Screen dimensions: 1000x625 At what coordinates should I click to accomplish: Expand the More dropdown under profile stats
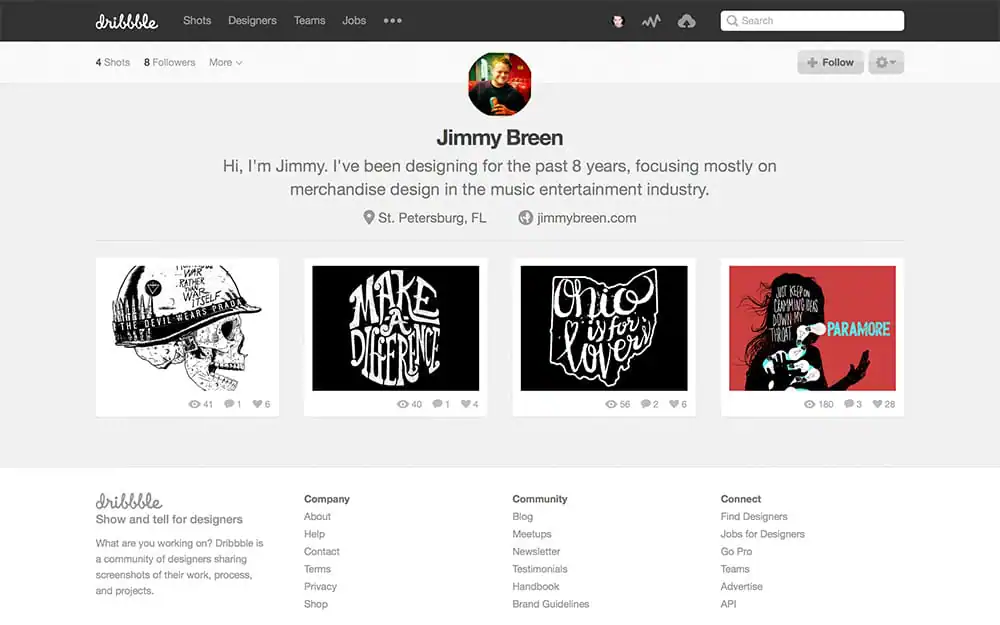click(226, 62)
